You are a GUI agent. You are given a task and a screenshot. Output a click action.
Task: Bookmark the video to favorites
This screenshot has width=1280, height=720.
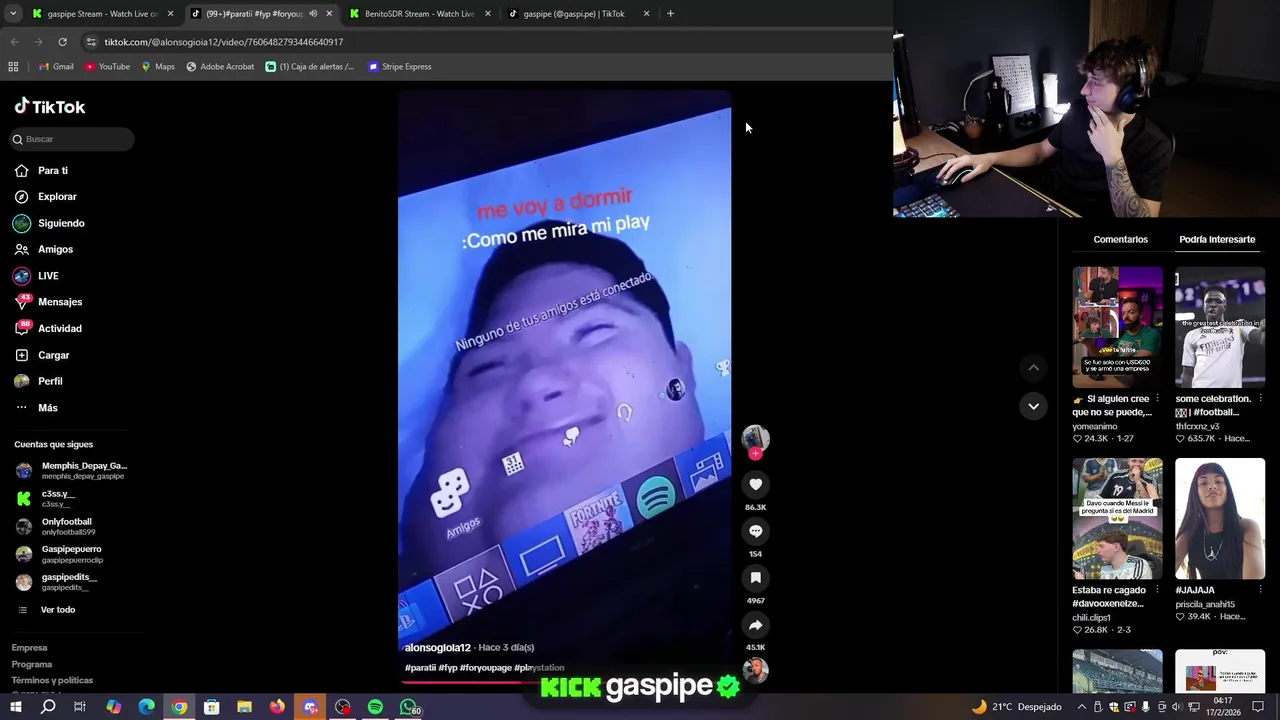[755, 578]
